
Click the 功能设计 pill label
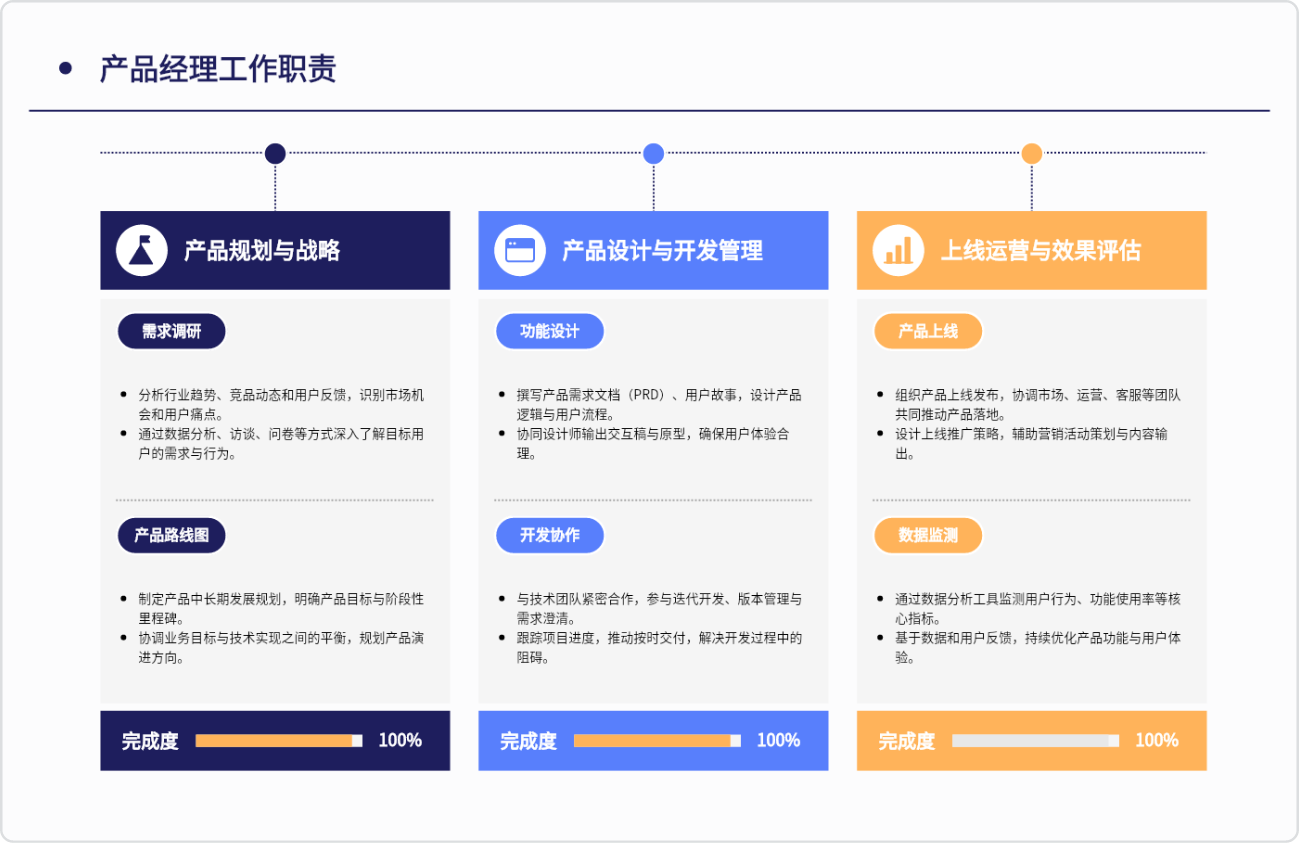point(550,331)
